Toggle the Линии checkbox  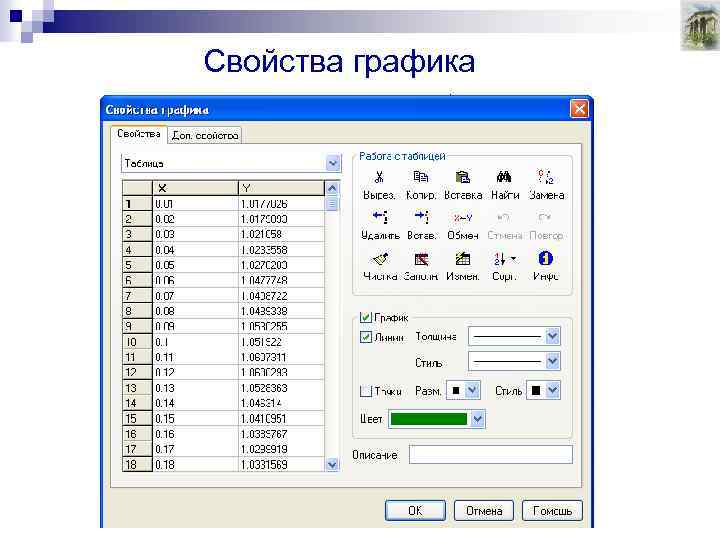pyautogui.click(x=366, y=337)
